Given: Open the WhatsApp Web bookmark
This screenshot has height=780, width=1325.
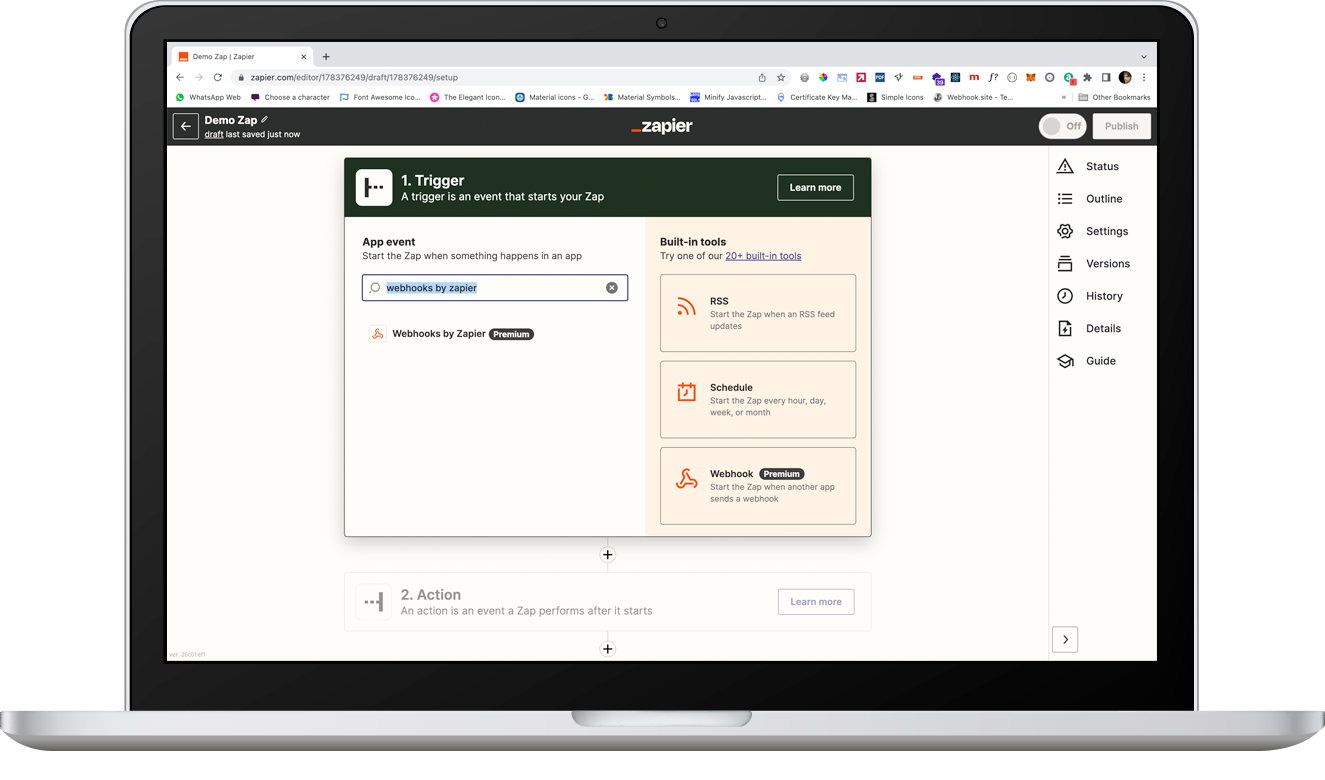Looking at the screenshot, I should pyautogui.click(x=208, y=98).
